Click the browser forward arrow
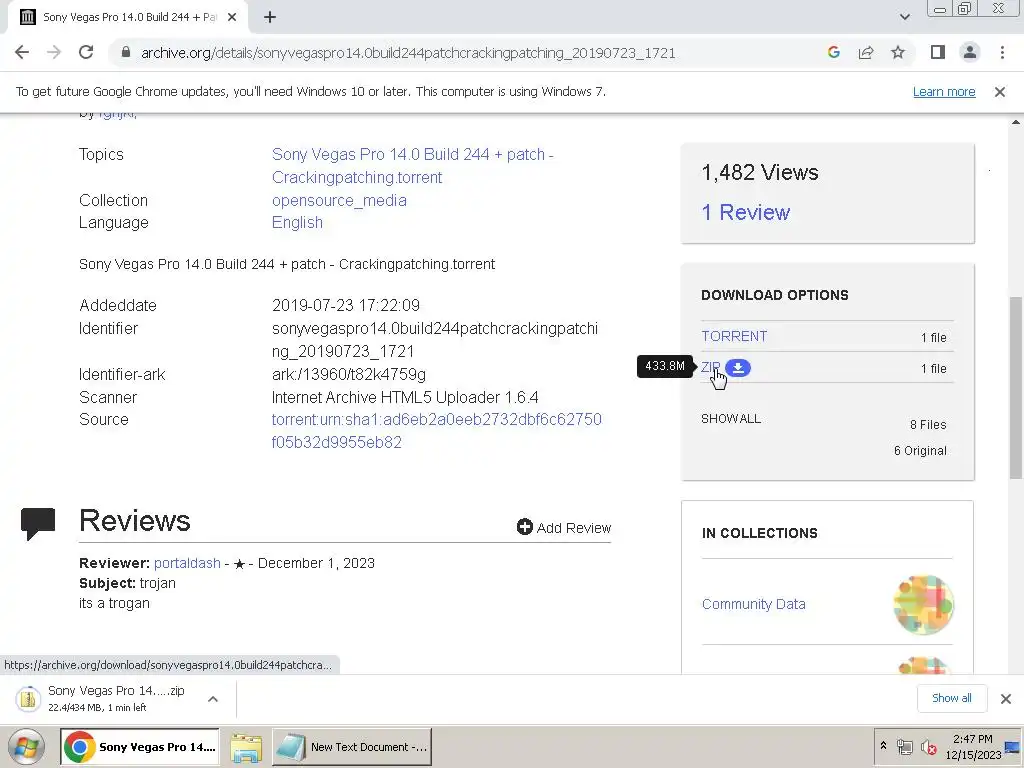 click(54, 53)
